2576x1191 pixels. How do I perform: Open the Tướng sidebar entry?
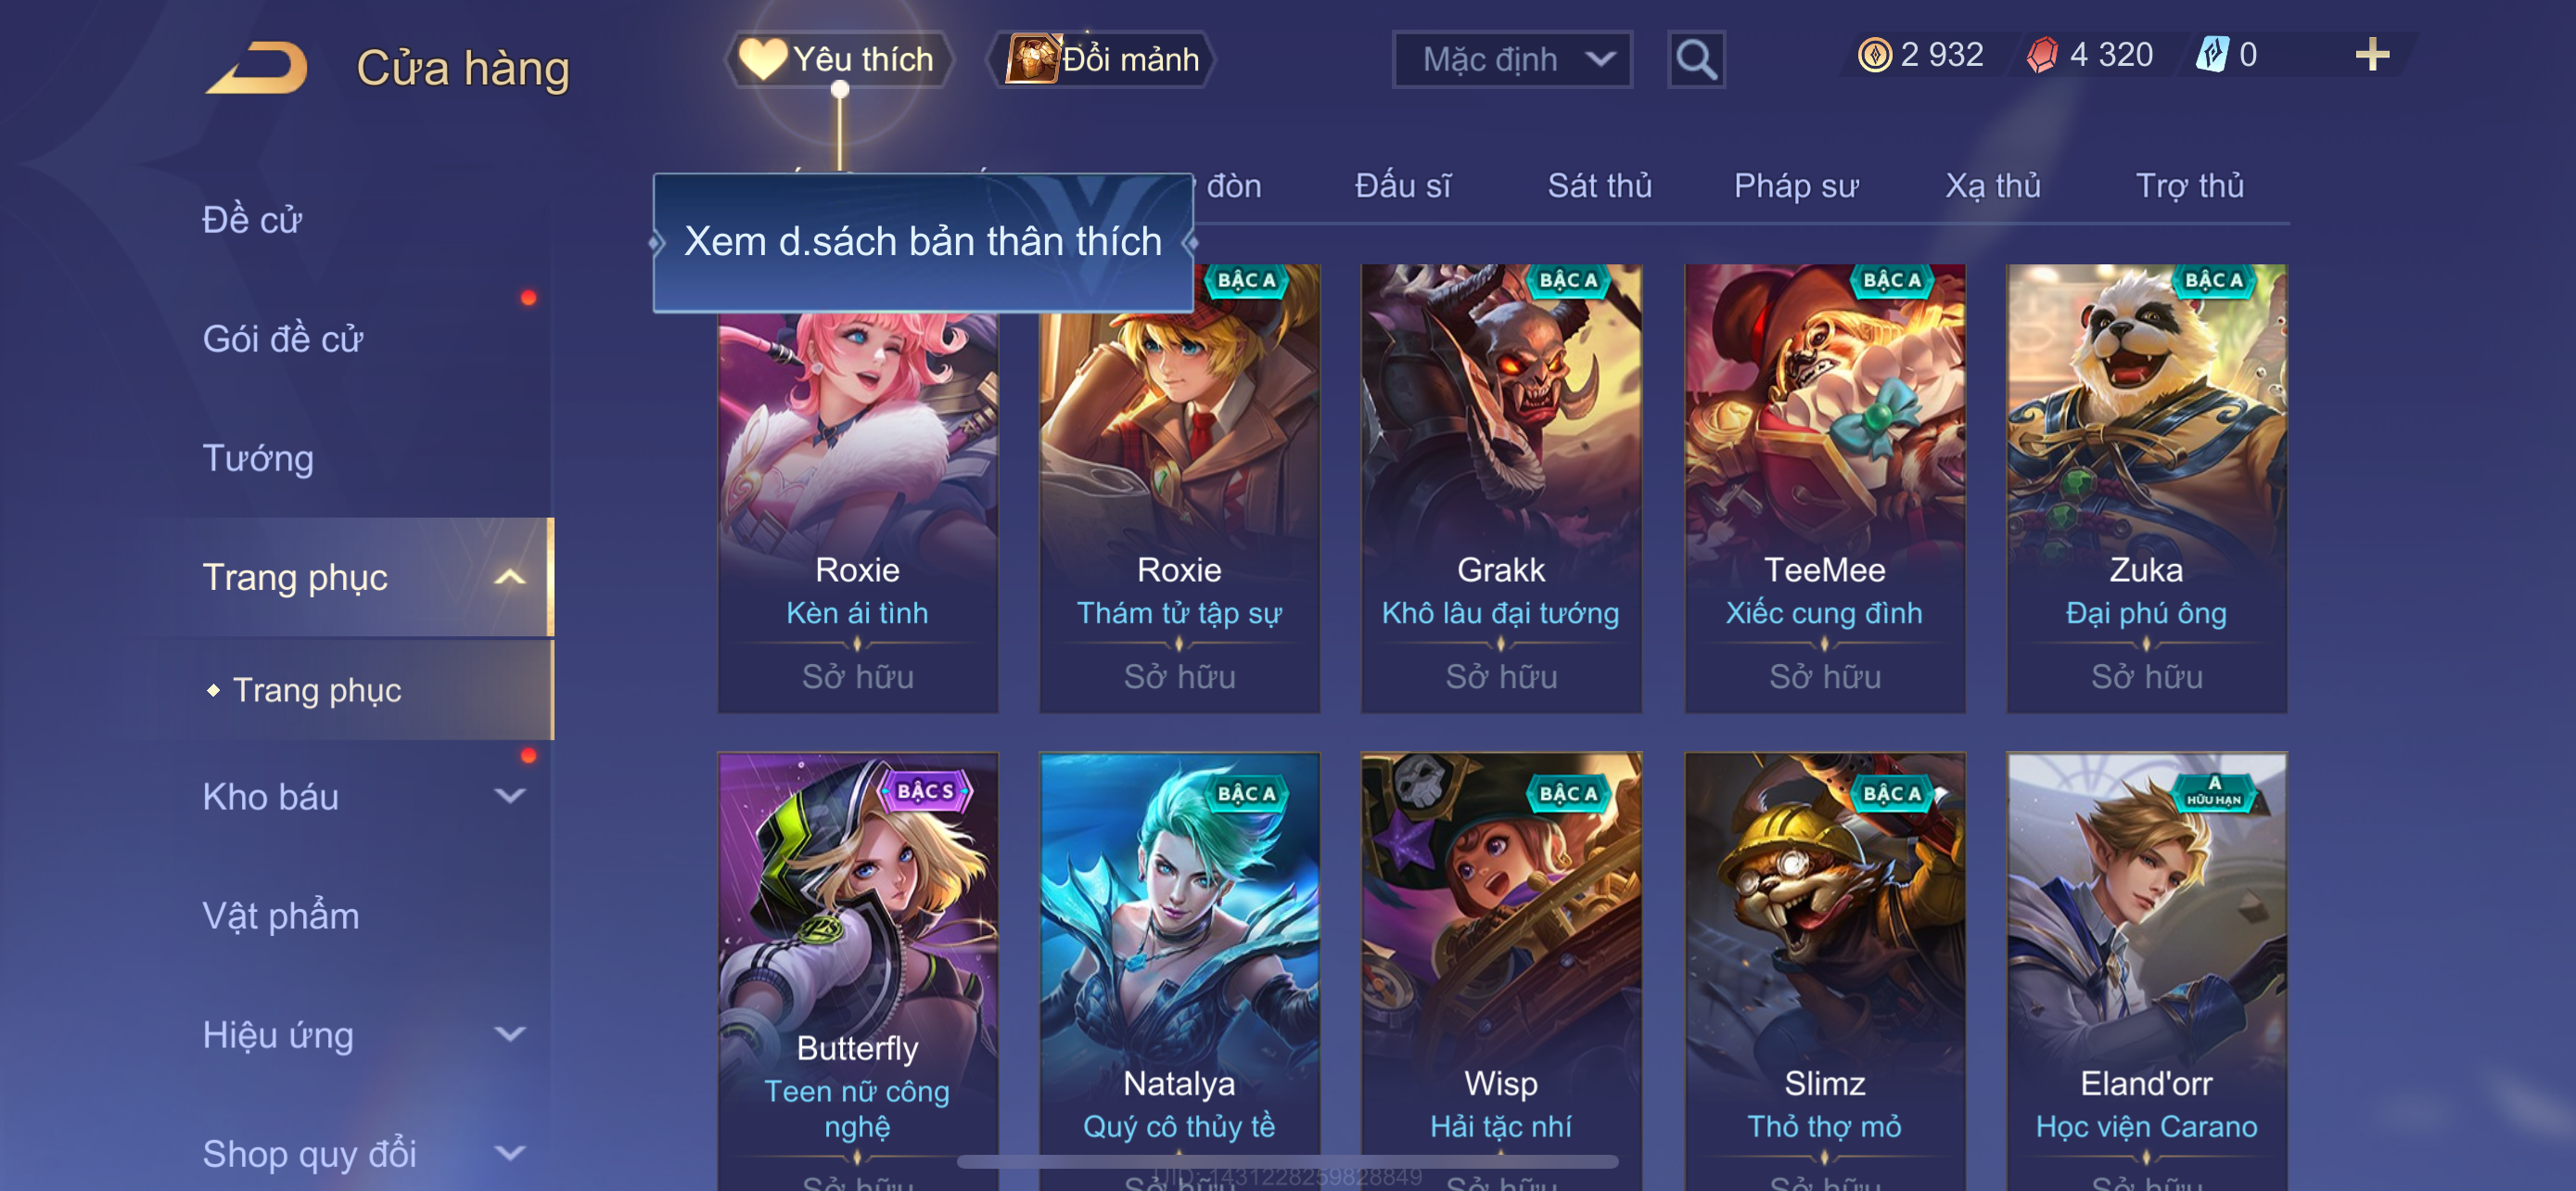pyautogui.click(x=258, y=458)
